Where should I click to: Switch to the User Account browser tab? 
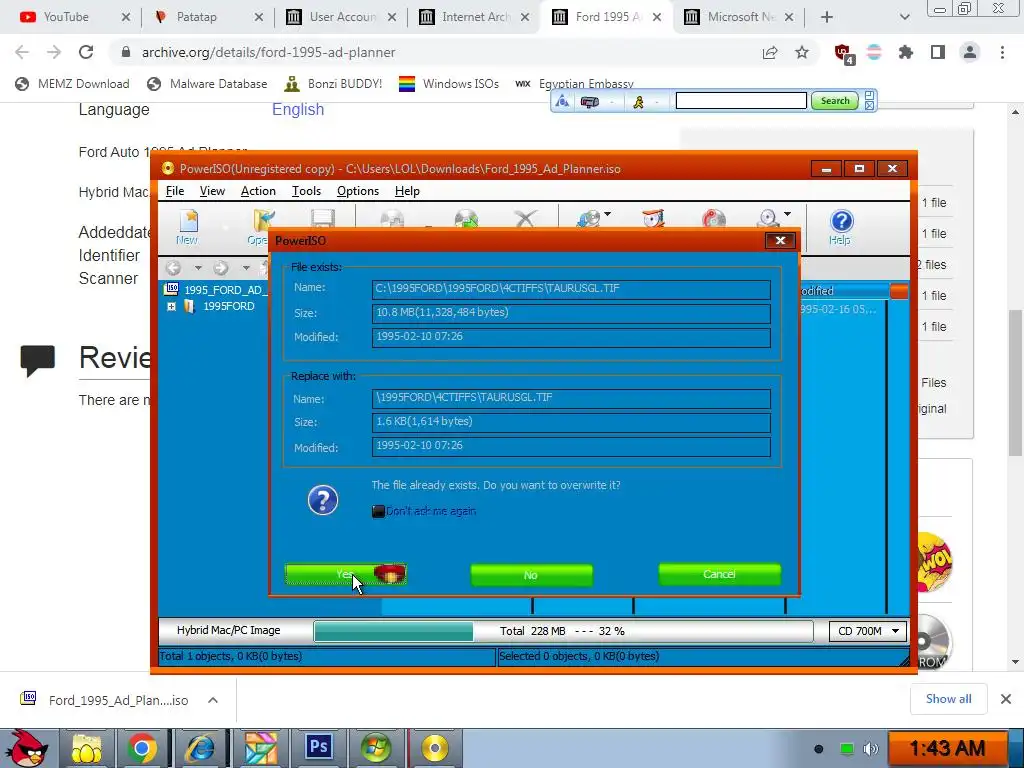click(341, 17)
